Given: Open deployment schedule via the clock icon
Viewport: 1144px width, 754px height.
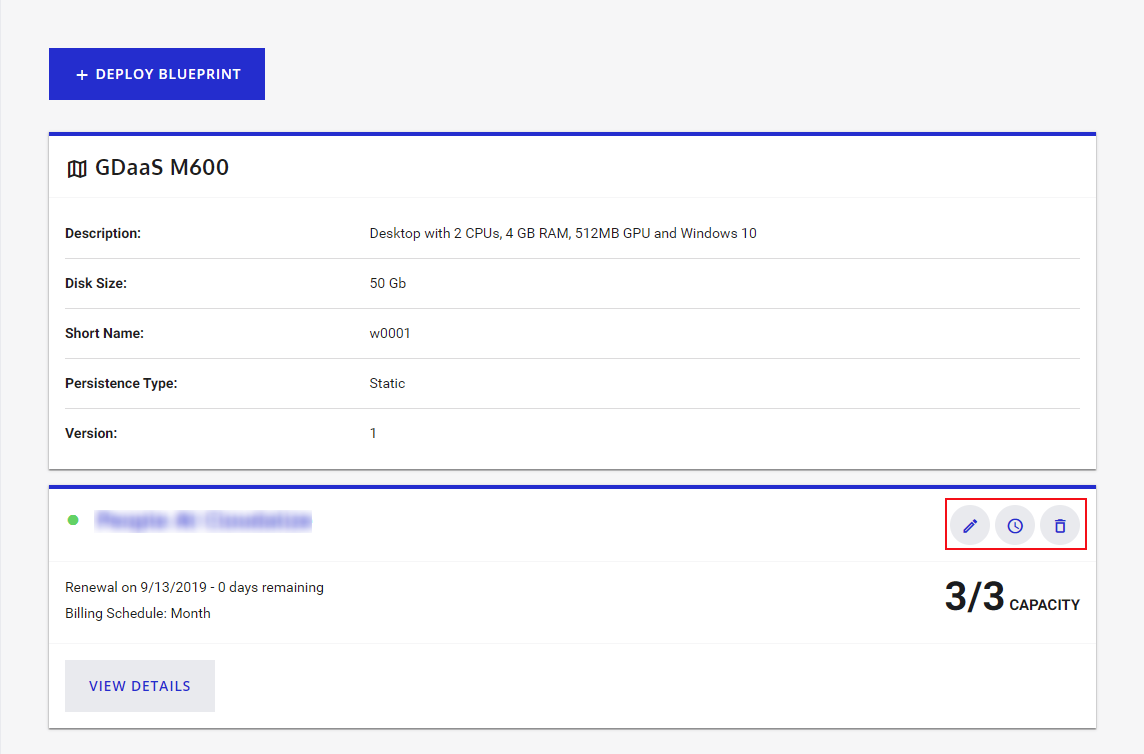Looking at the screenshot, I should click(x=1015, y=526).
